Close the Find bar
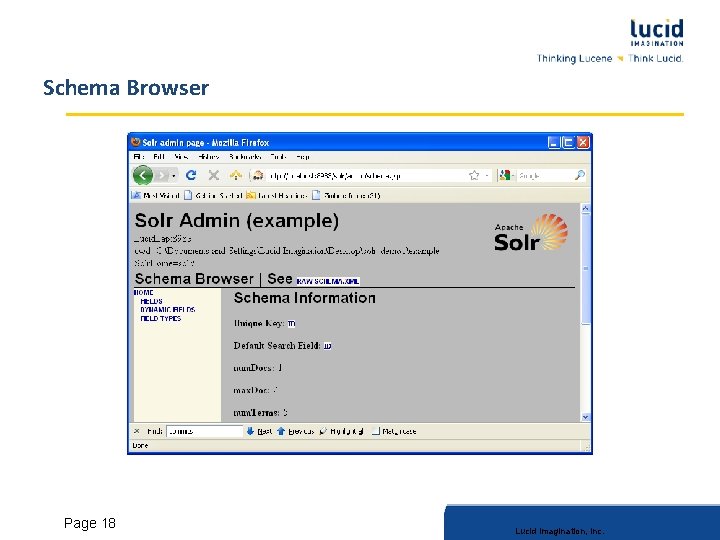720x540 pixels. [136, 431]
